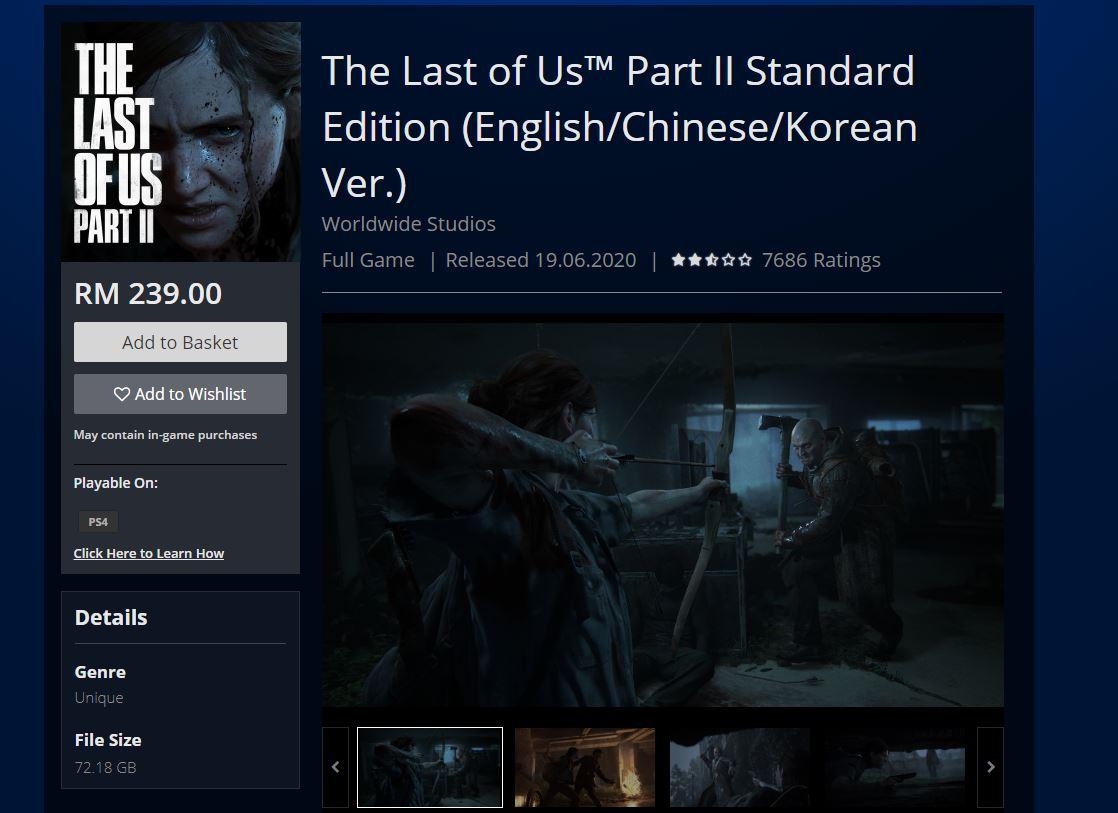Select the fourth thumbnail with prone character
The height and width of the screenshot is (813, 1118).
[894, 767]
